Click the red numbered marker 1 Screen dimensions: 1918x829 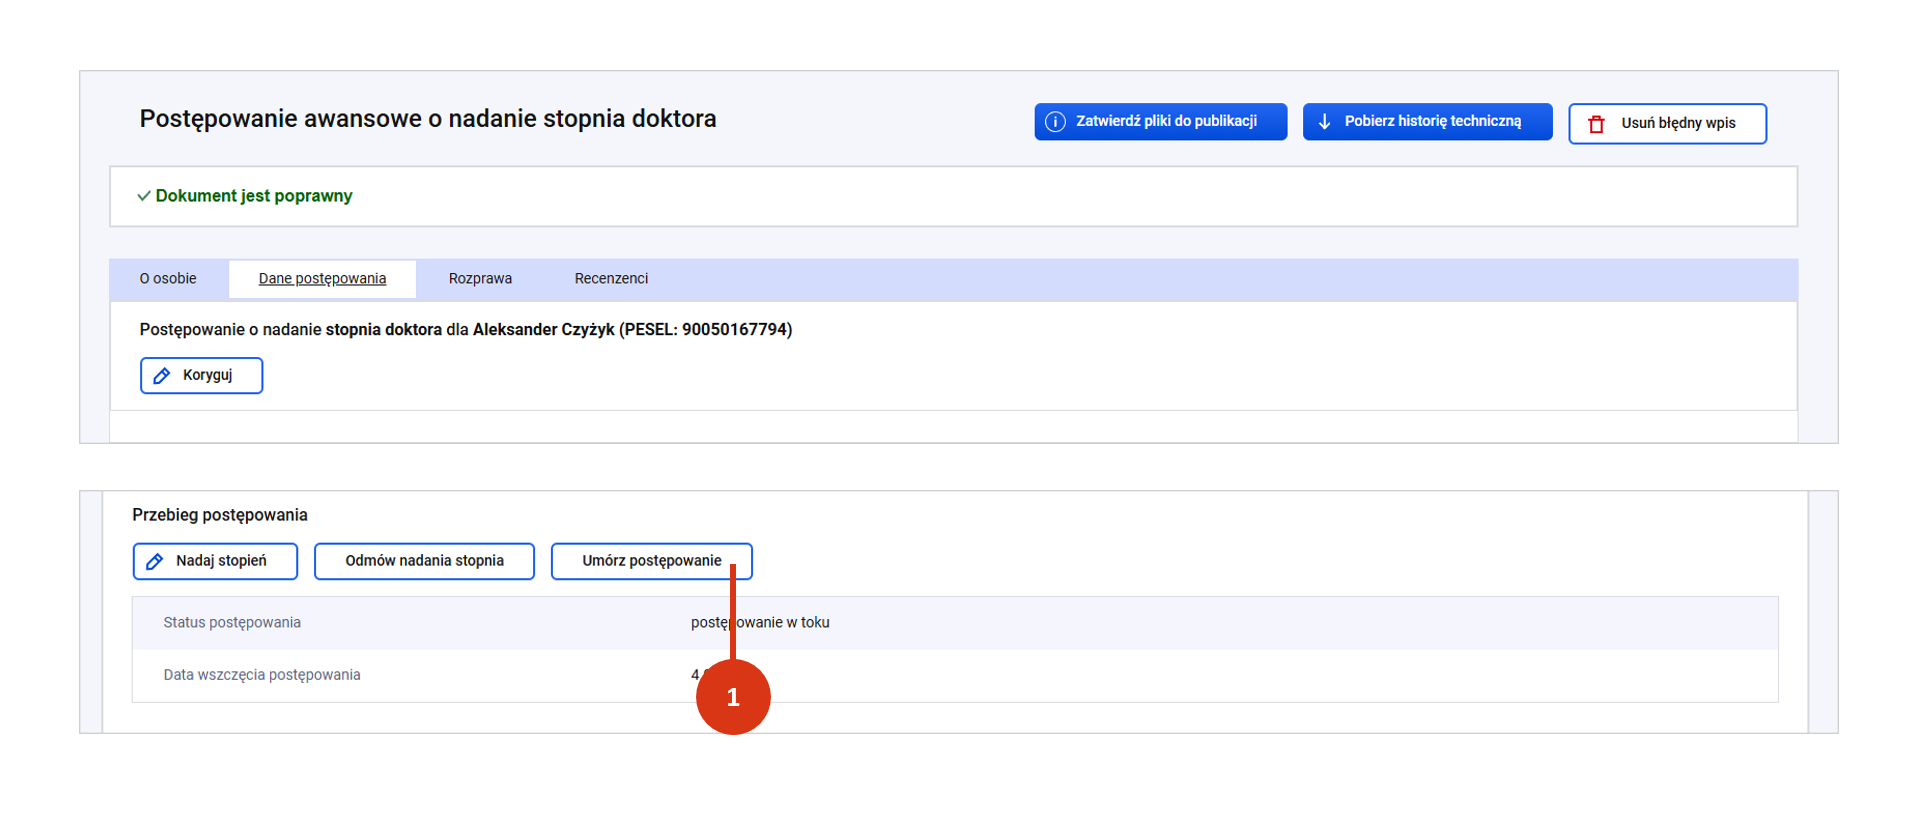tap(733, 697)
